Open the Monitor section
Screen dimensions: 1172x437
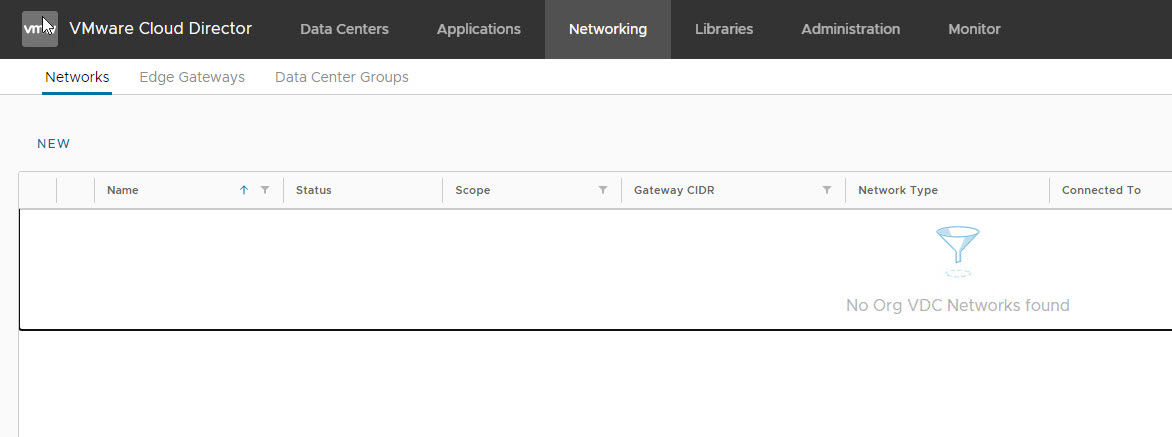point(974,29)
